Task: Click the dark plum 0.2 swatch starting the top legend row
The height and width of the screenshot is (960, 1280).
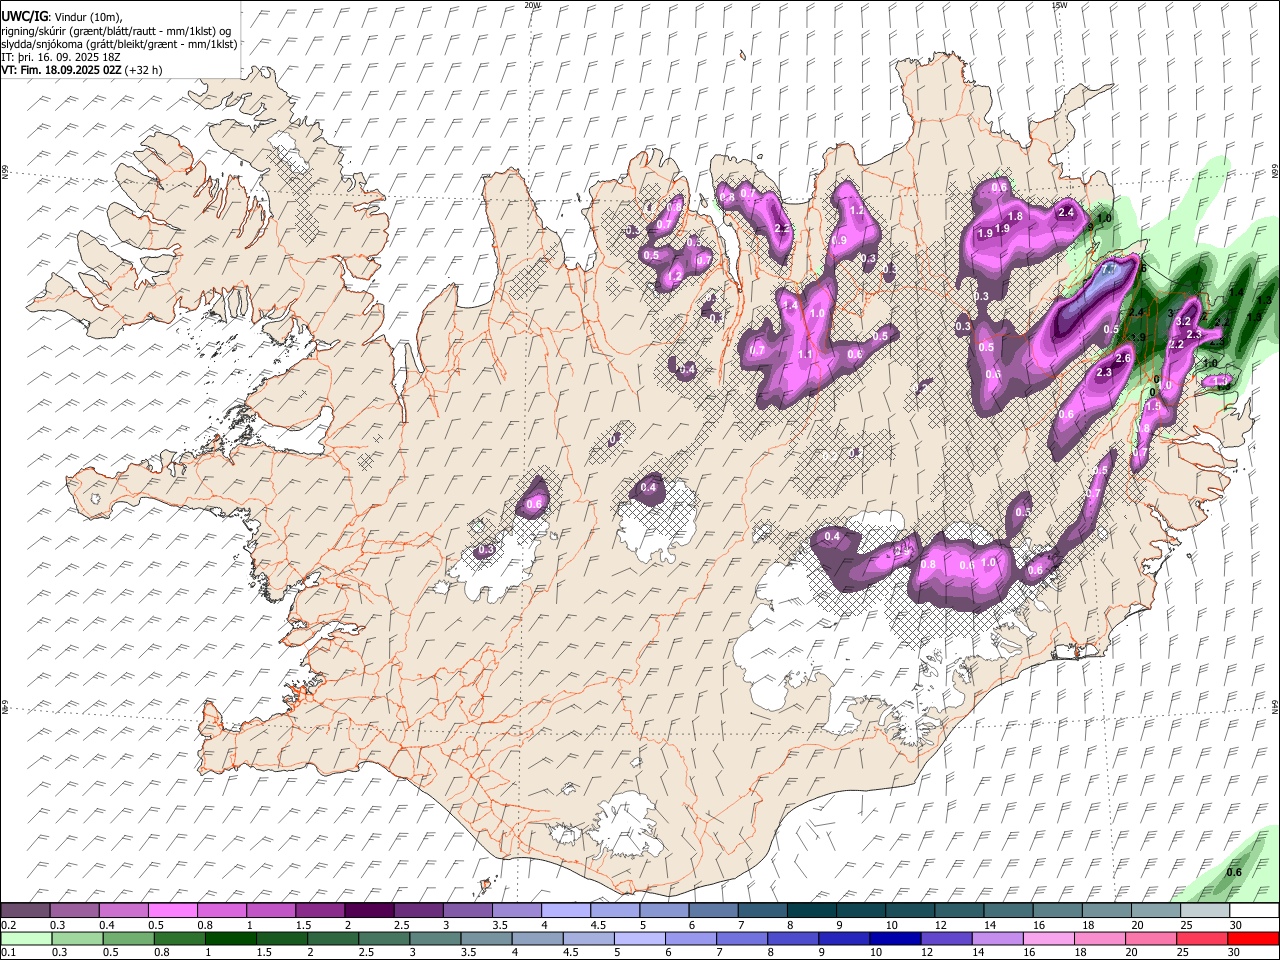Action: [x=25, y=911]
